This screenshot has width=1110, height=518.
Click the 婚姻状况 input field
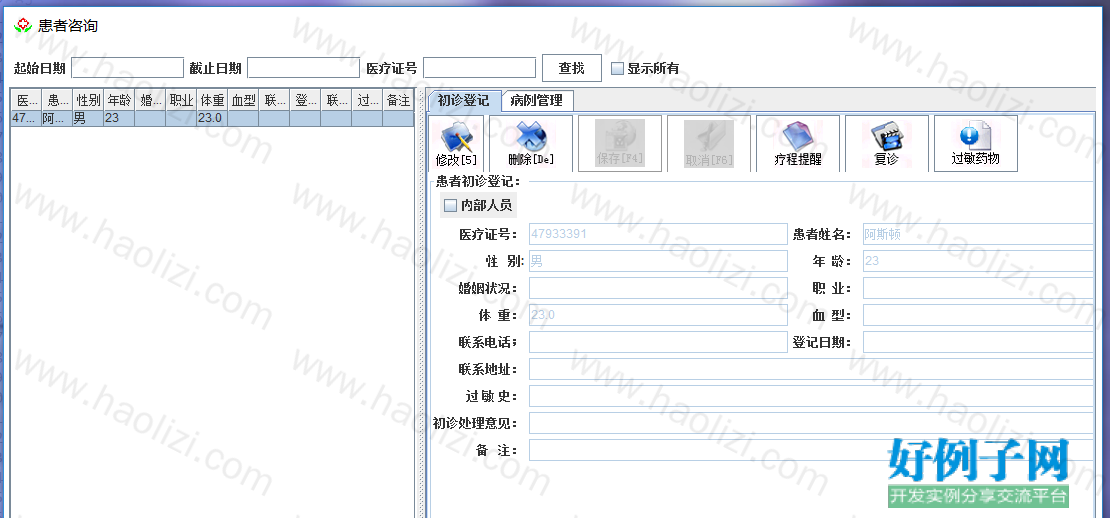click(x=658, y=288)
